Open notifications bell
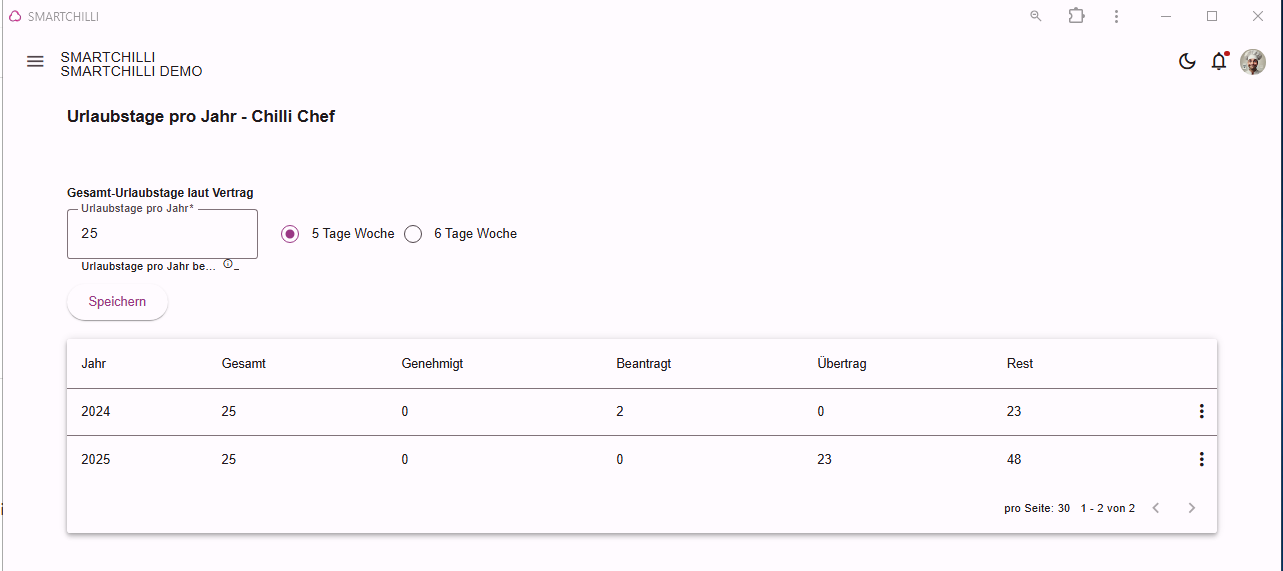This screenshot has width=1283, height=571. click(x=1218, y=62)
